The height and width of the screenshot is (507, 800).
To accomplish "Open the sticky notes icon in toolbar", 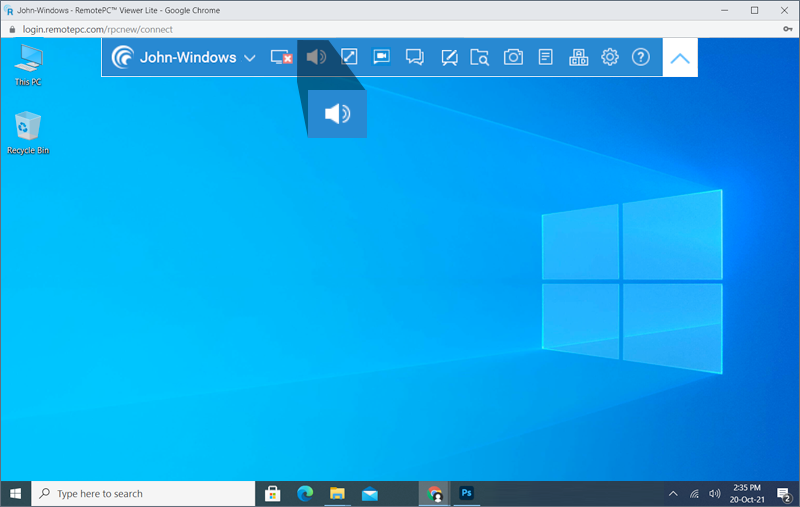I will pyautogui.click(x=545, y=57).
